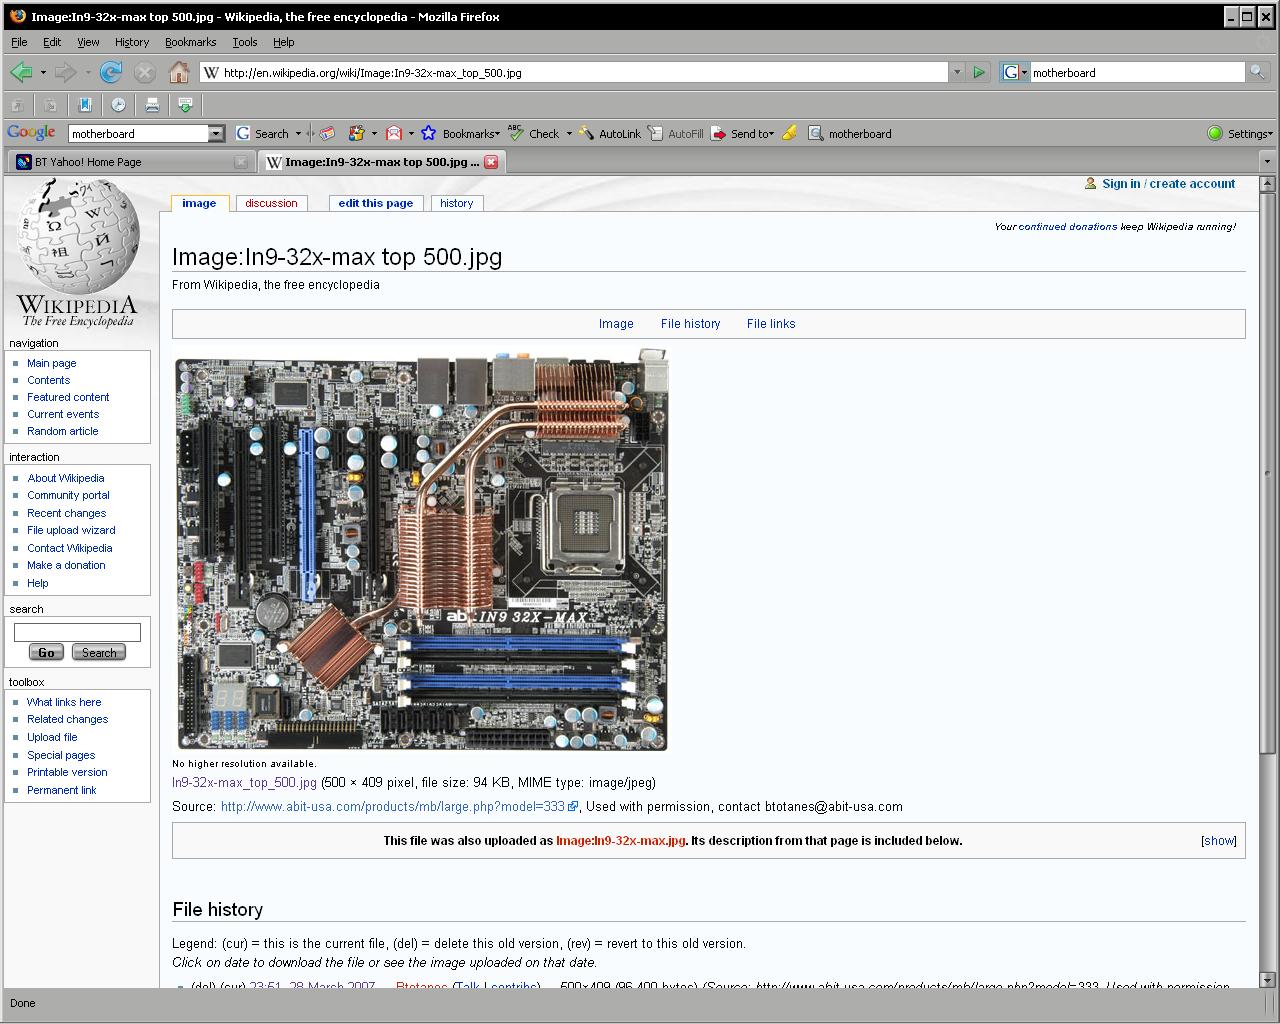Print the page with the printer icon

coord(152,104)
